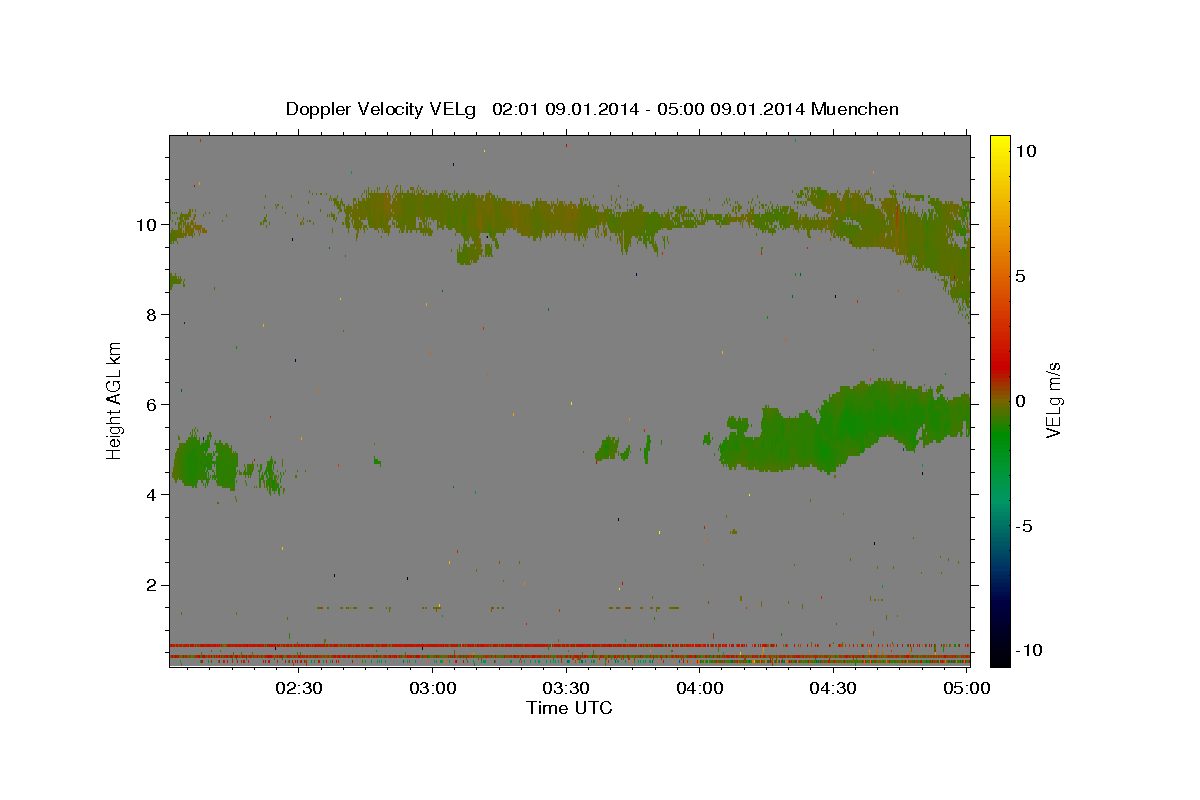Click the height tick label 8
The width and height of the screenshot is (1200, 800).
152,315
